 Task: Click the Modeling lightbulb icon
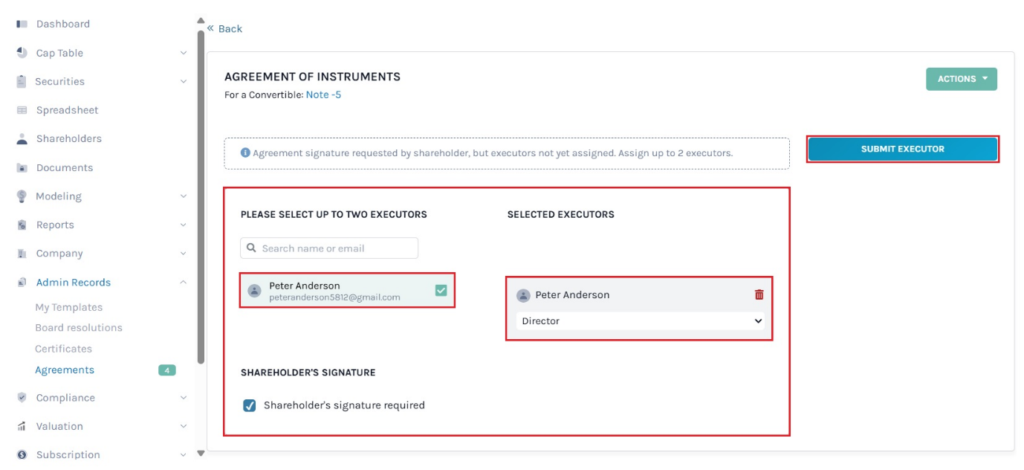[x=22, y=197]
